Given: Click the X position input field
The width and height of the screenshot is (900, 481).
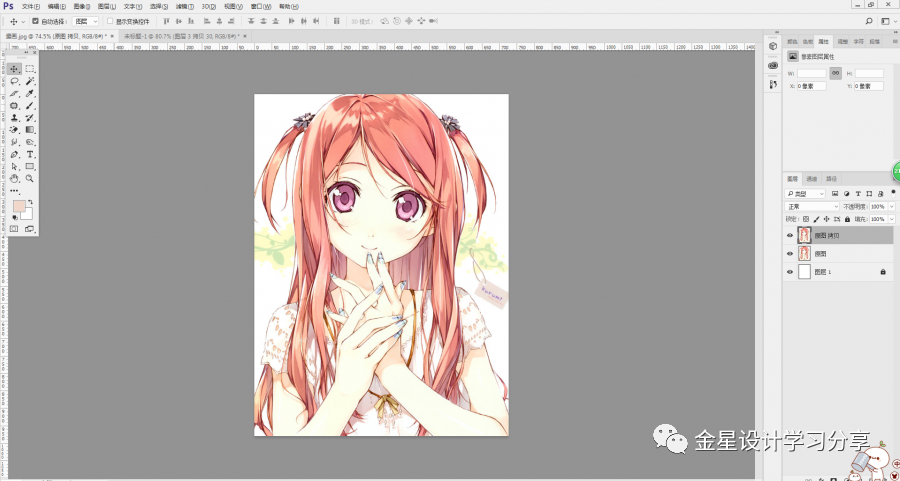Looking at the screenshot, I should tap(812, 86).
